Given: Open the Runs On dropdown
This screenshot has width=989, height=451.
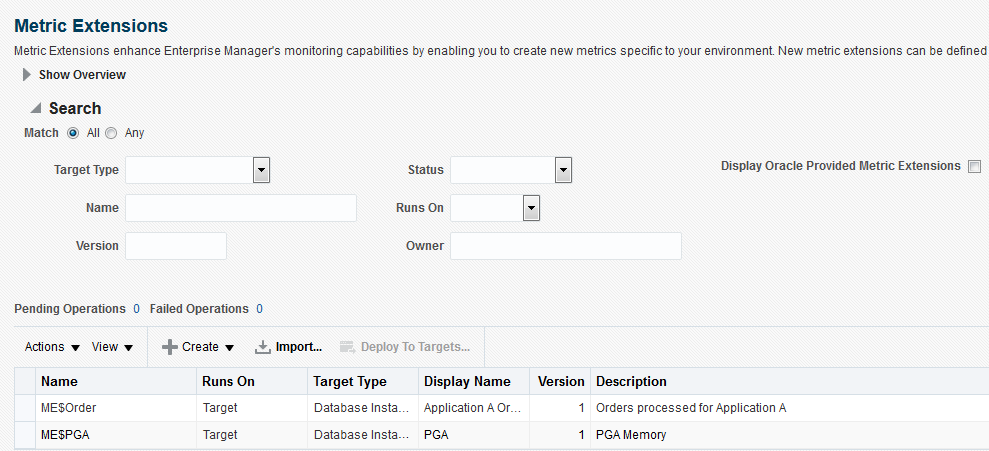Looking at the screenshot, I should pos(531,208).
